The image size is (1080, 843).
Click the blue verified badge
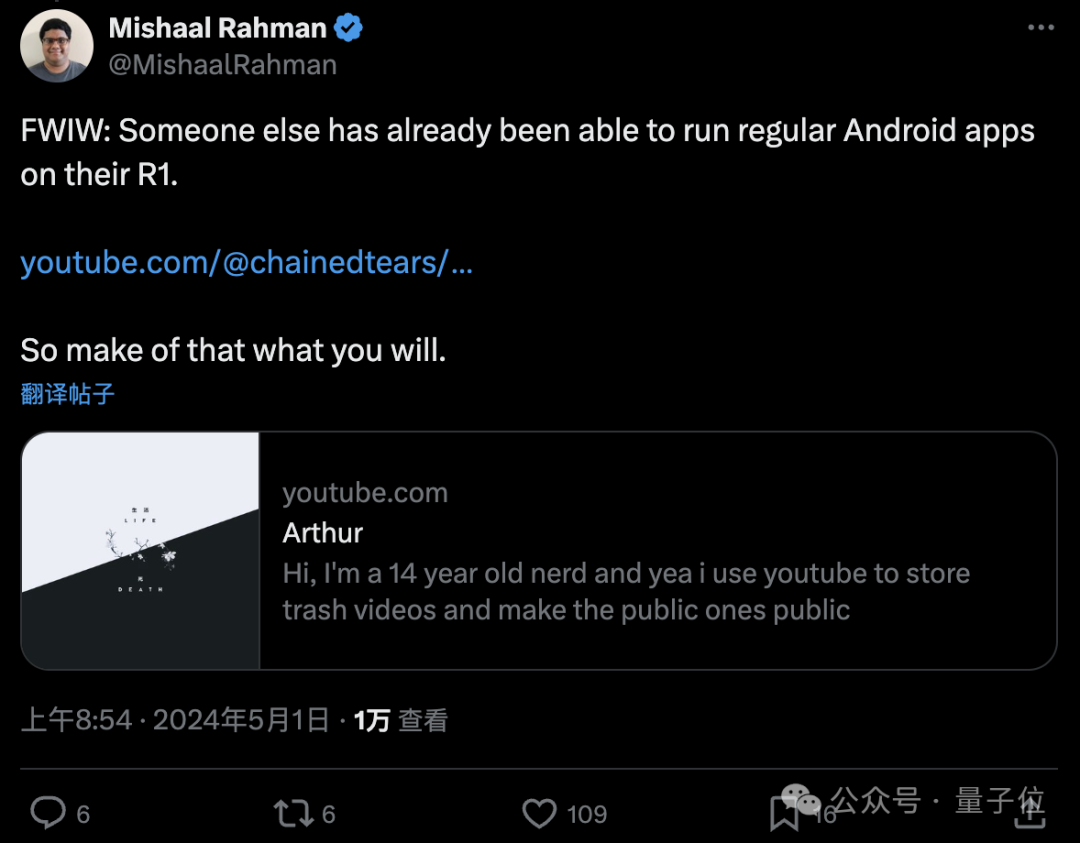click(348, 28)
